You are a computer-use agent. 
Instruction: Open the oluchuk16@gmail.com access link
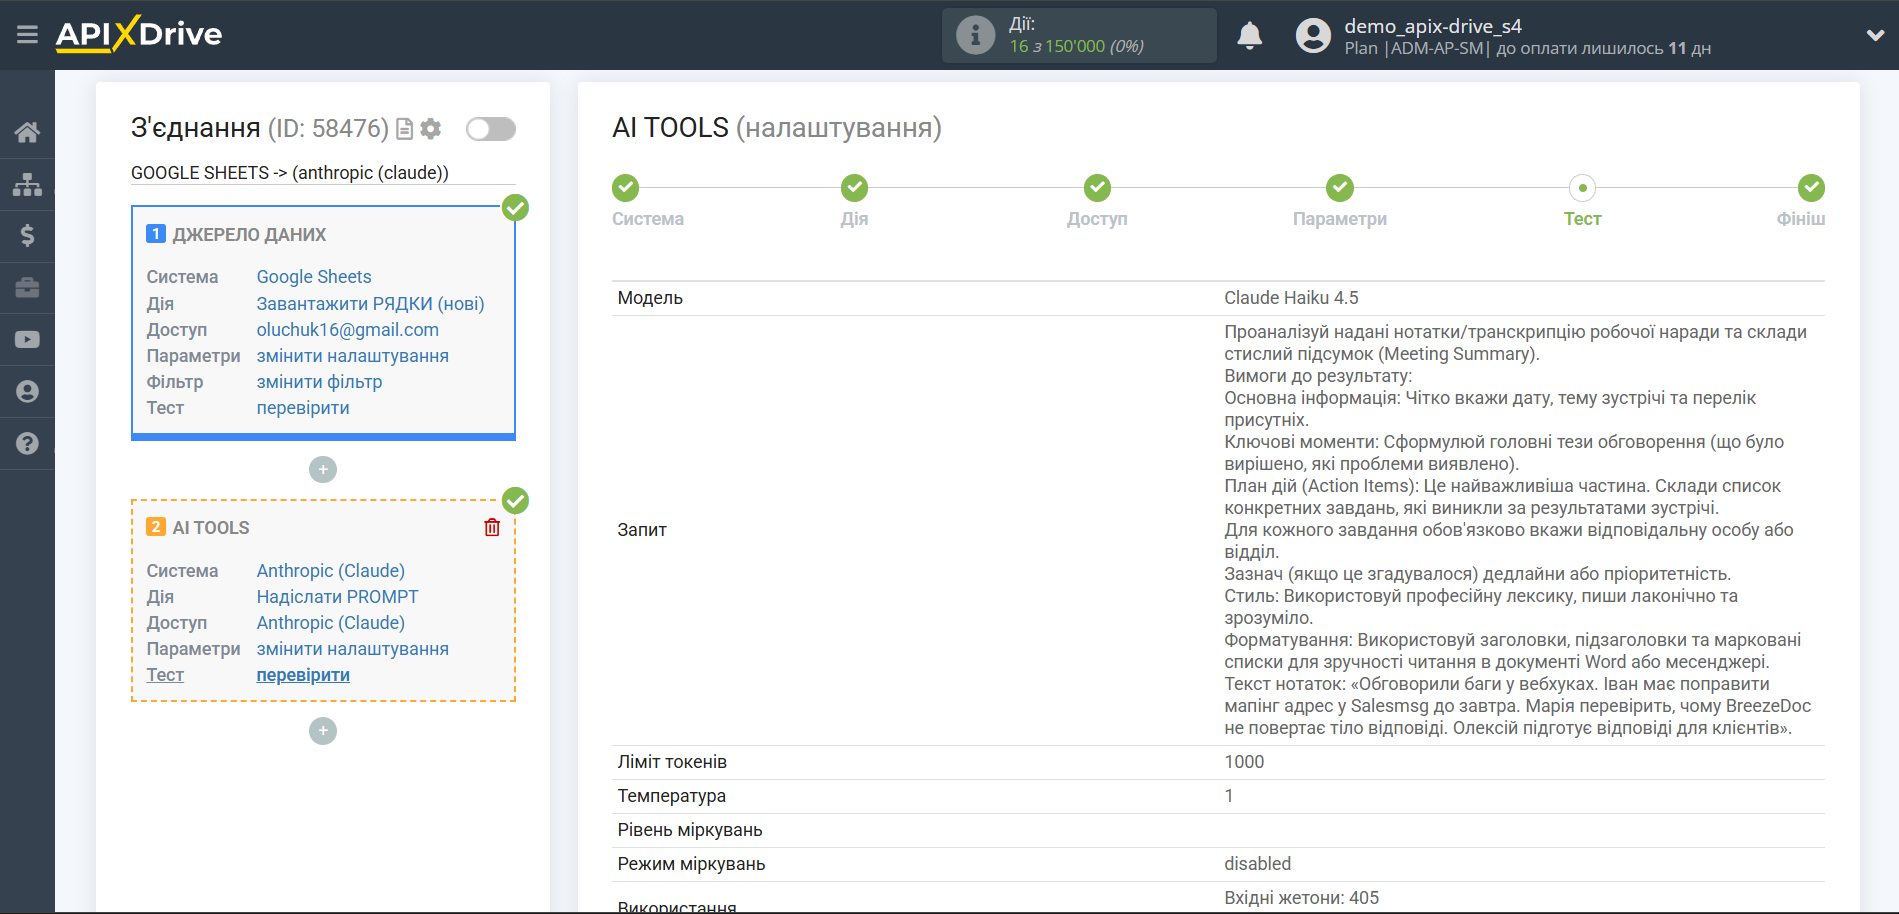348,329
